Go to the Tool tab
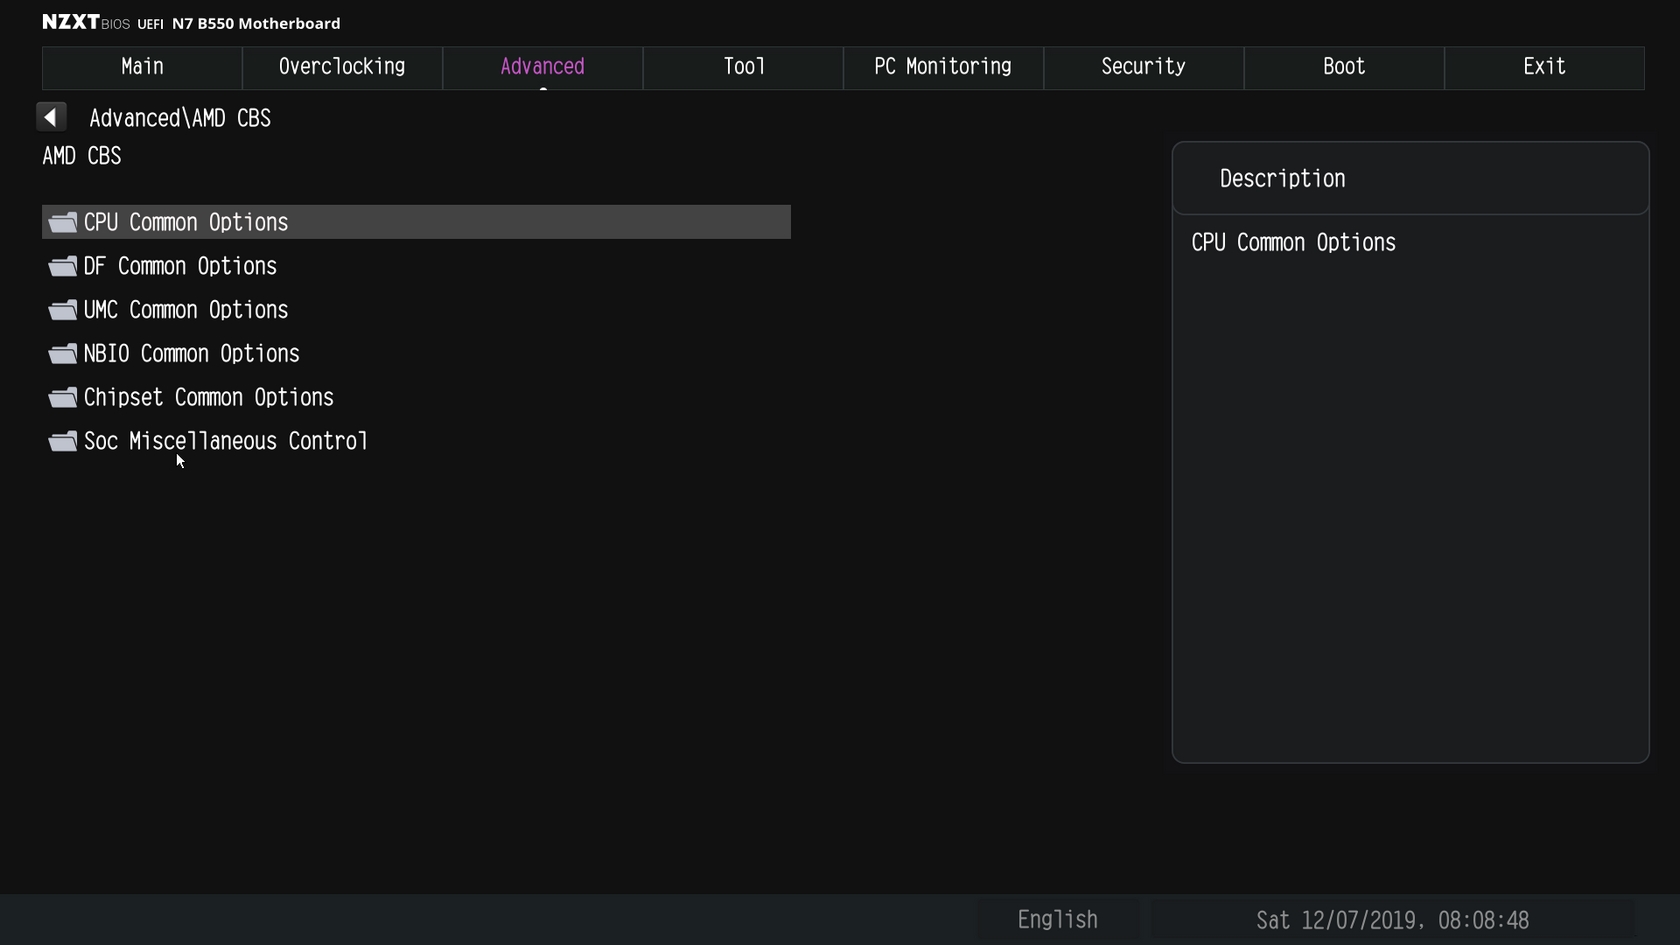Screen dimensions: 1680x945 click(x=743, y=67)
